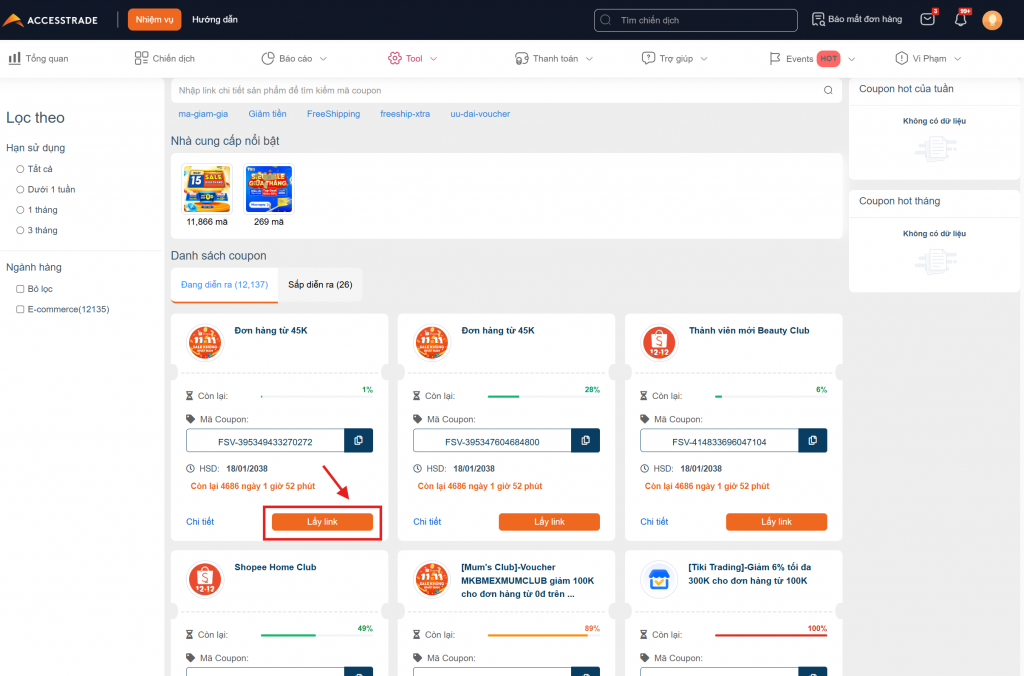Open the Hướng dẫn menu item
The image size is (1024, 676).
click(x=215, y=20)
